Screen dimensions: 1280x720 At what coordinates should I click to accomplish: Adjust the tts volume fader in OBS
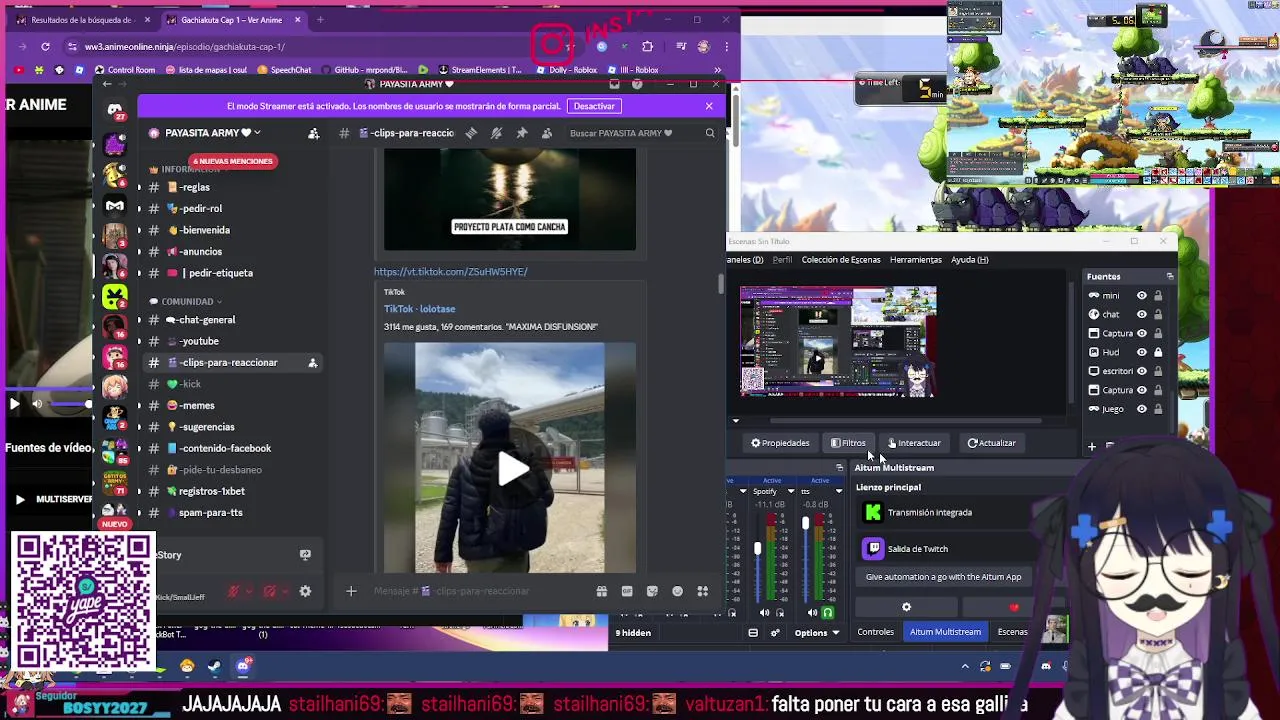pyautogui.click(x=805, y=523)
